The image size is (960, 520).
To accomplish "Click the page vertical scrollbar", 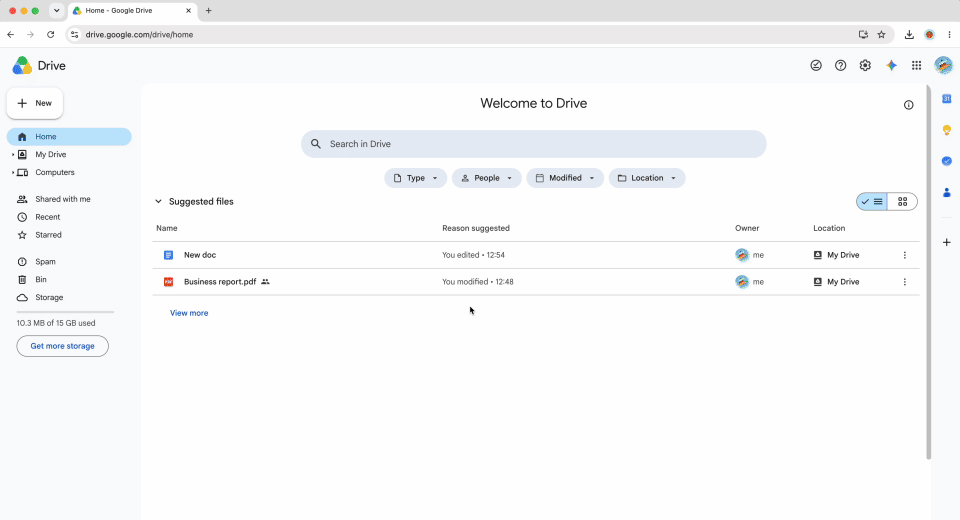I will 928,273.
